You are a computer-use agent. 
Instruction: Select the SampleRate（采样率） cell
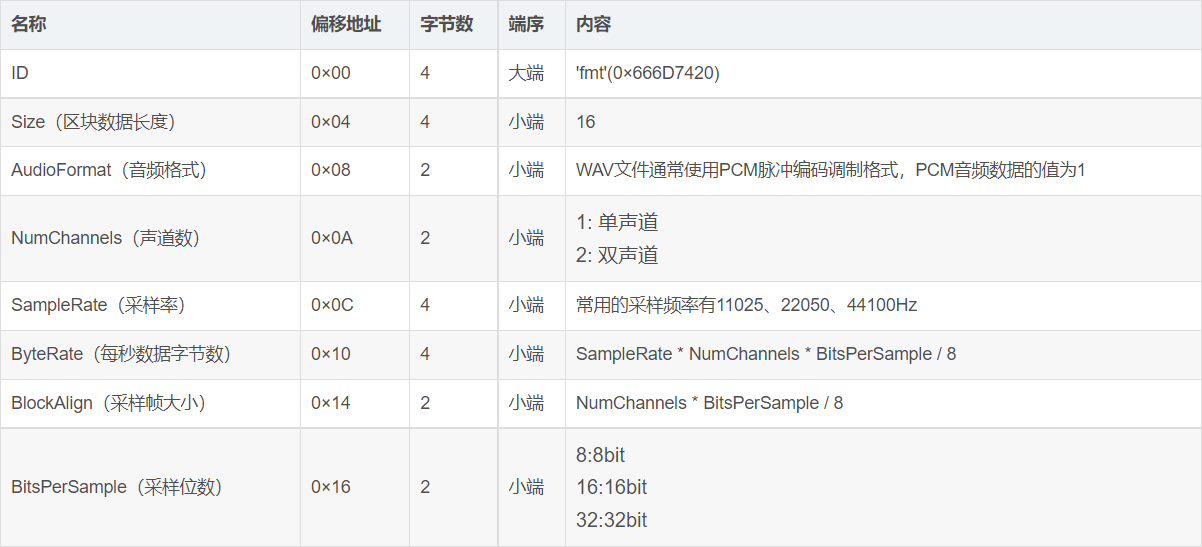[x=98, y=305]
